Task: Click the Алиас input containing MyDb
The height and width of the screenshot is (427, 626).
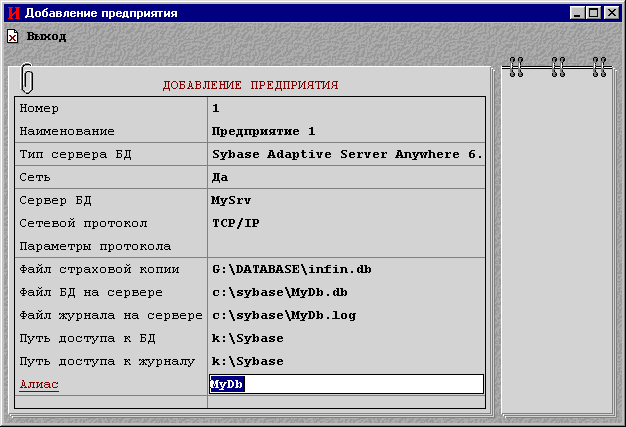Action: click(345, 384)
